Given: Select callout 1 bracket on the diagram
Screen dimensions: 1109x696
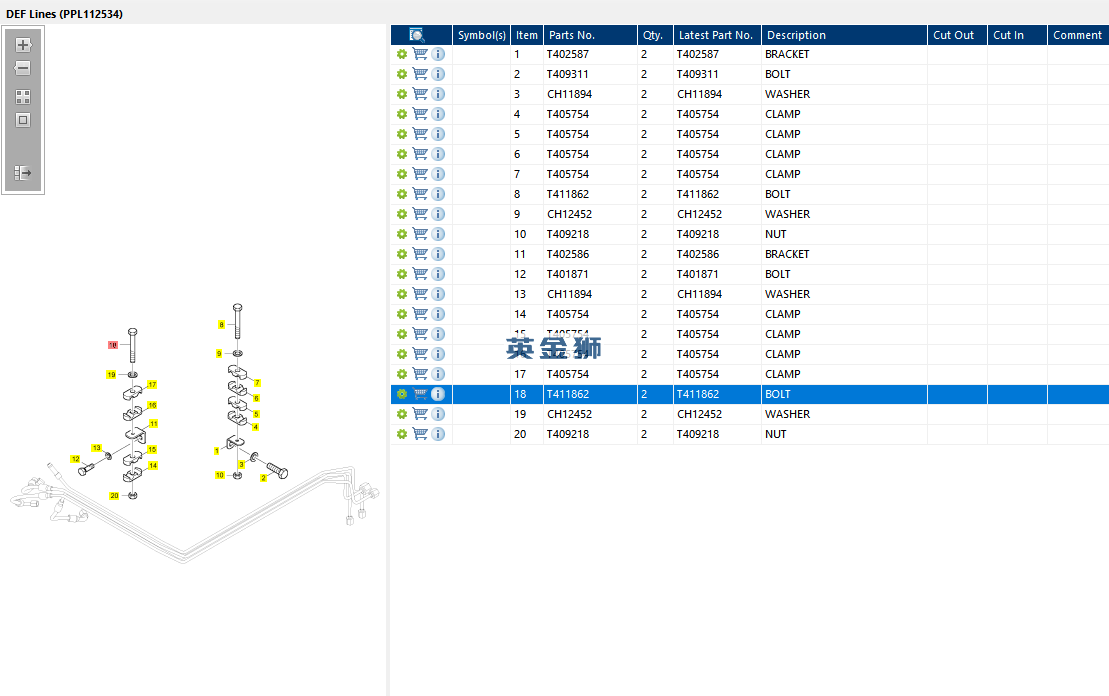Looking at the screenshot, I should [x=216, y=451].
